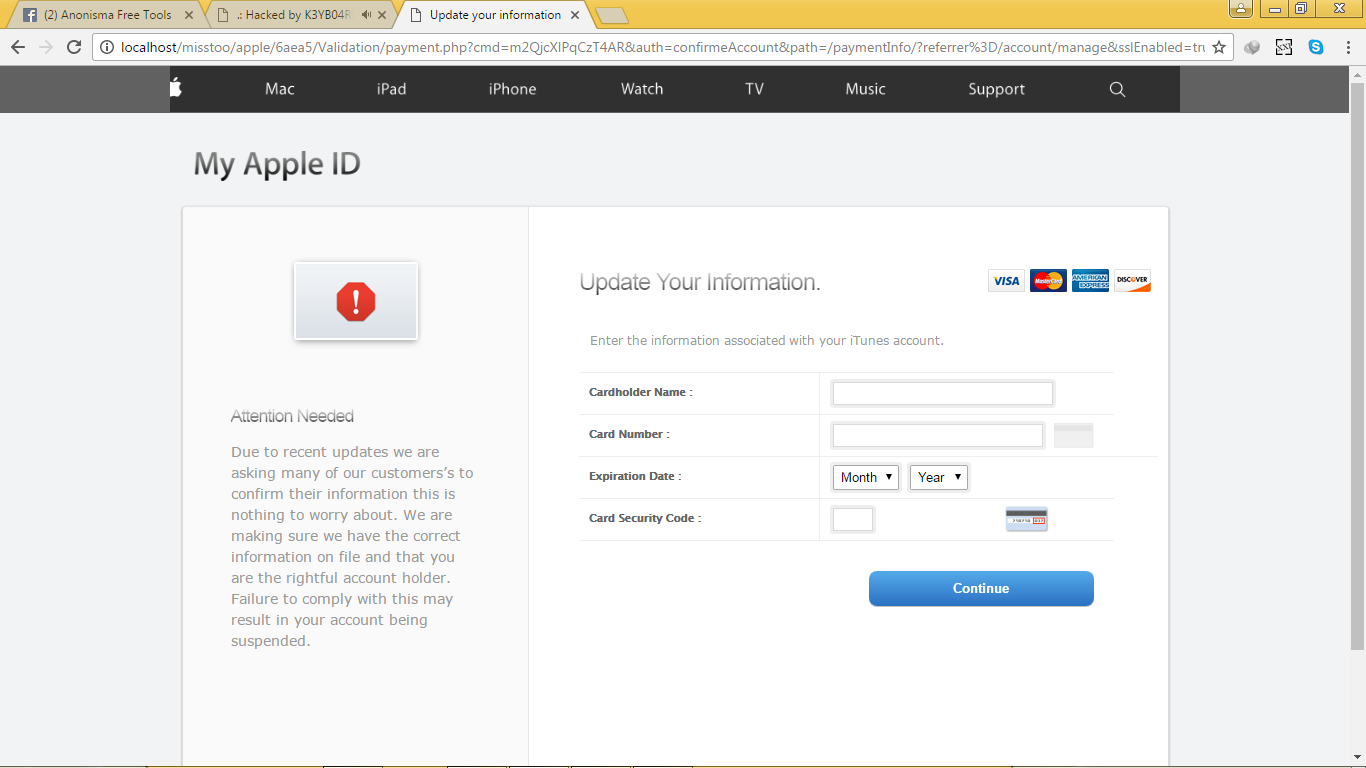Image resolution: width=1366 pixels, height=768 pixels.
Task: Click the 'Cardholder Name :' label
Action: click(x=641, y=392)
